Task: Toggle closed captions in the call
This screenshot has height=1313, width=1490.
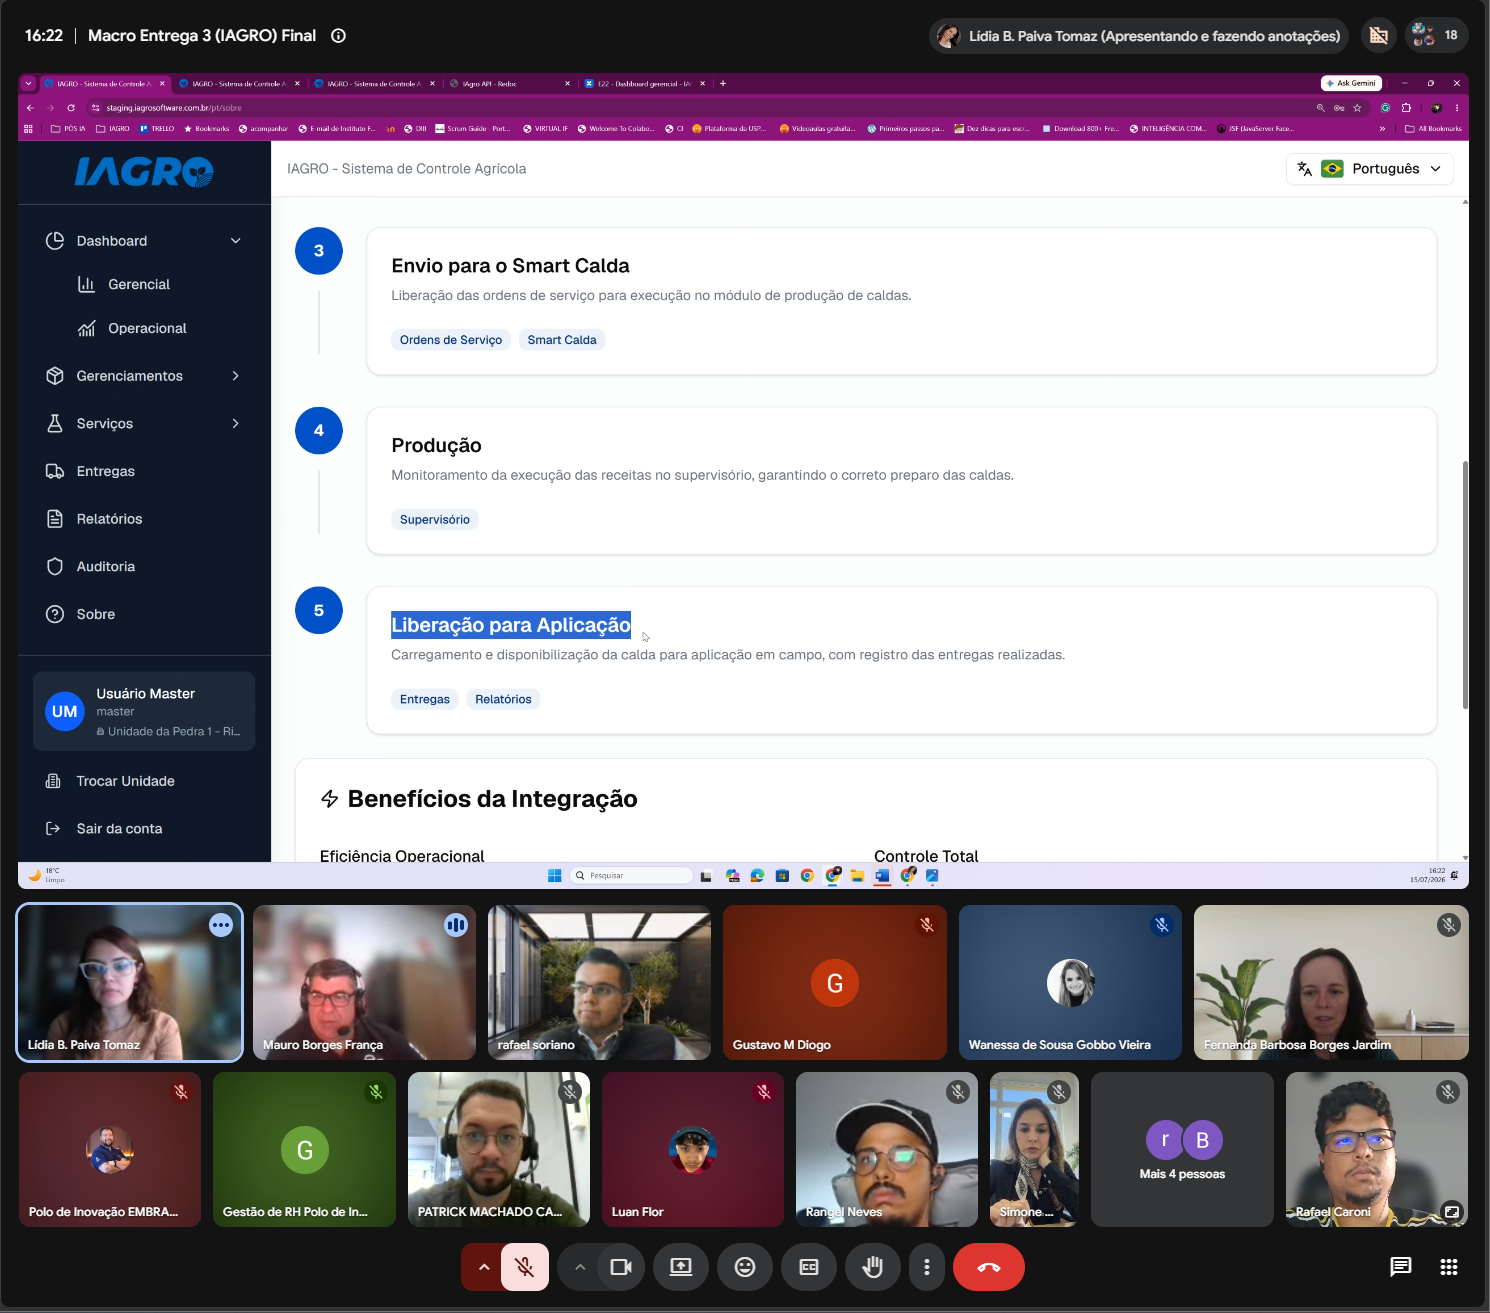Action: pos(809,1267)
